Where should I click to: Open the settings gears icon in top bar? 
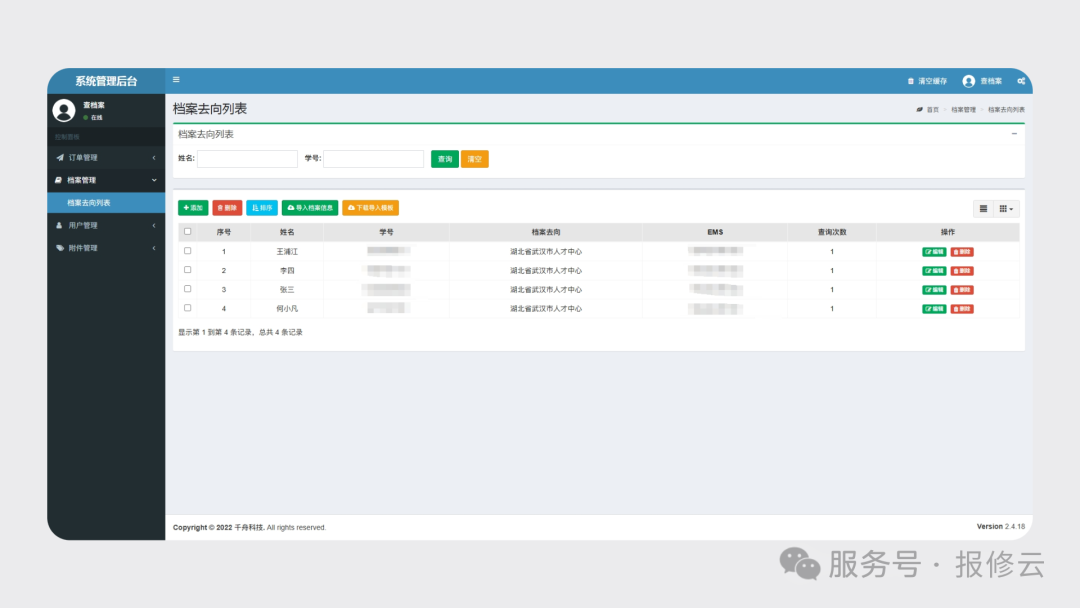point(1021,81)
